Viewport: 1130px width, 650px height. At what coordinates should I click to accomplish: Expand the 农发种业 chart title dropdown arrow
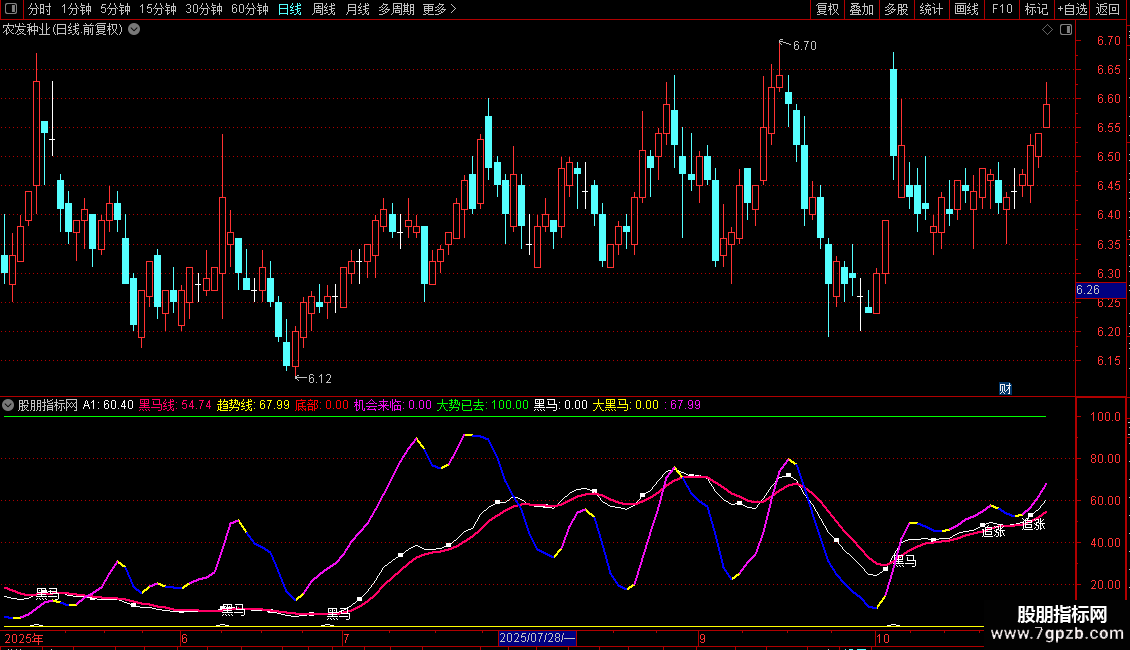pos(134,29)
